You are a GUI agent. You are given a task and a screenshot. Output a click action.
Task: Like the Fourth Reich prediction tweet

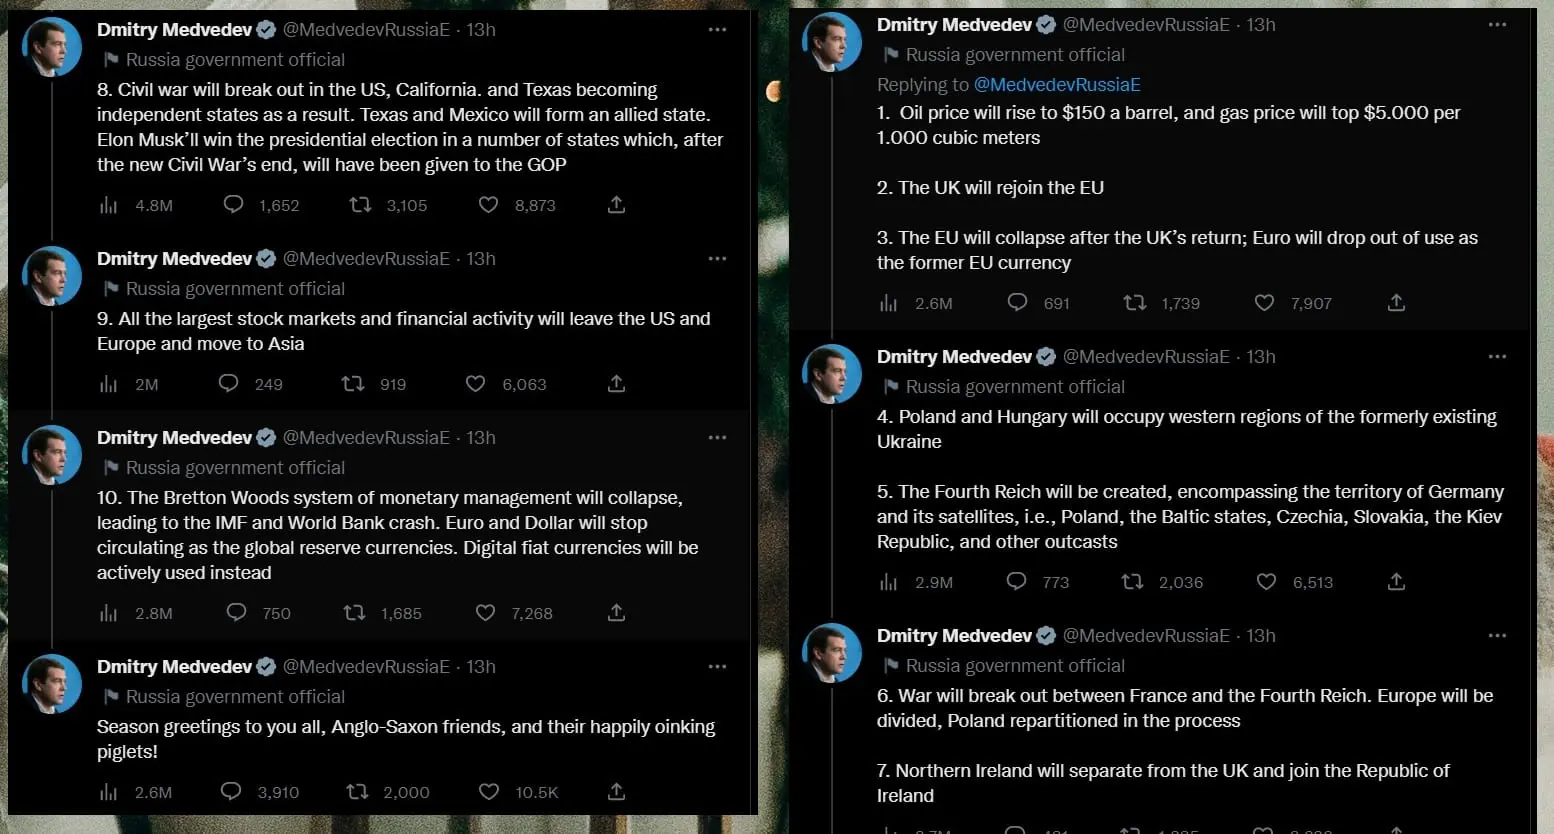[x=1266, y=582]
